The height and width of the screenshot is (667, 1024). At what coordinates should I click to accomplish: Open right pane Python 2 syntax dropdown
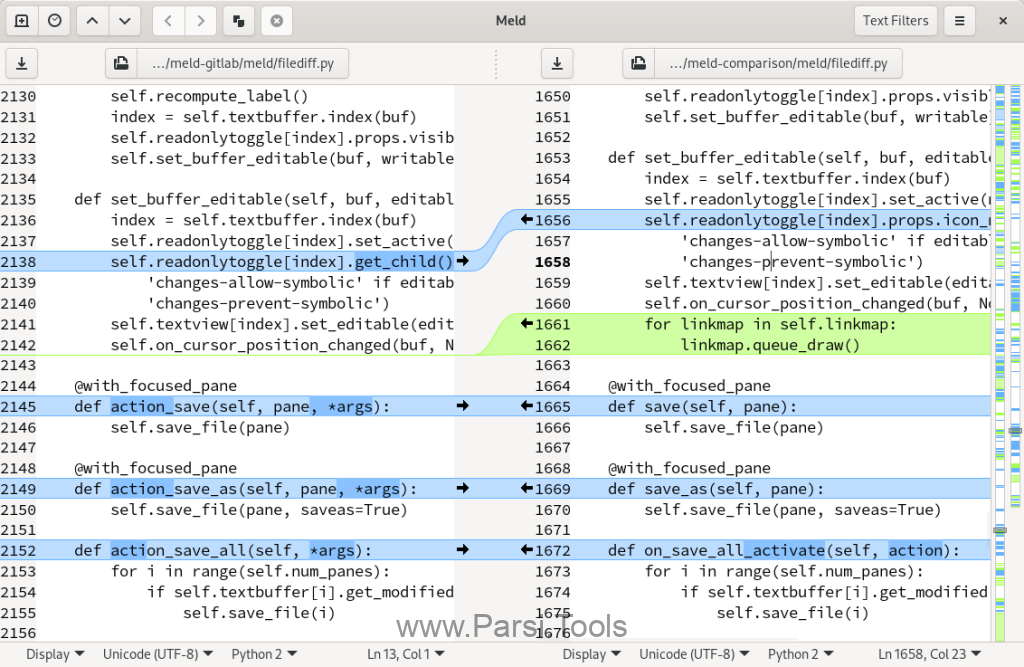pyautogui.click(x=801, y=654)
